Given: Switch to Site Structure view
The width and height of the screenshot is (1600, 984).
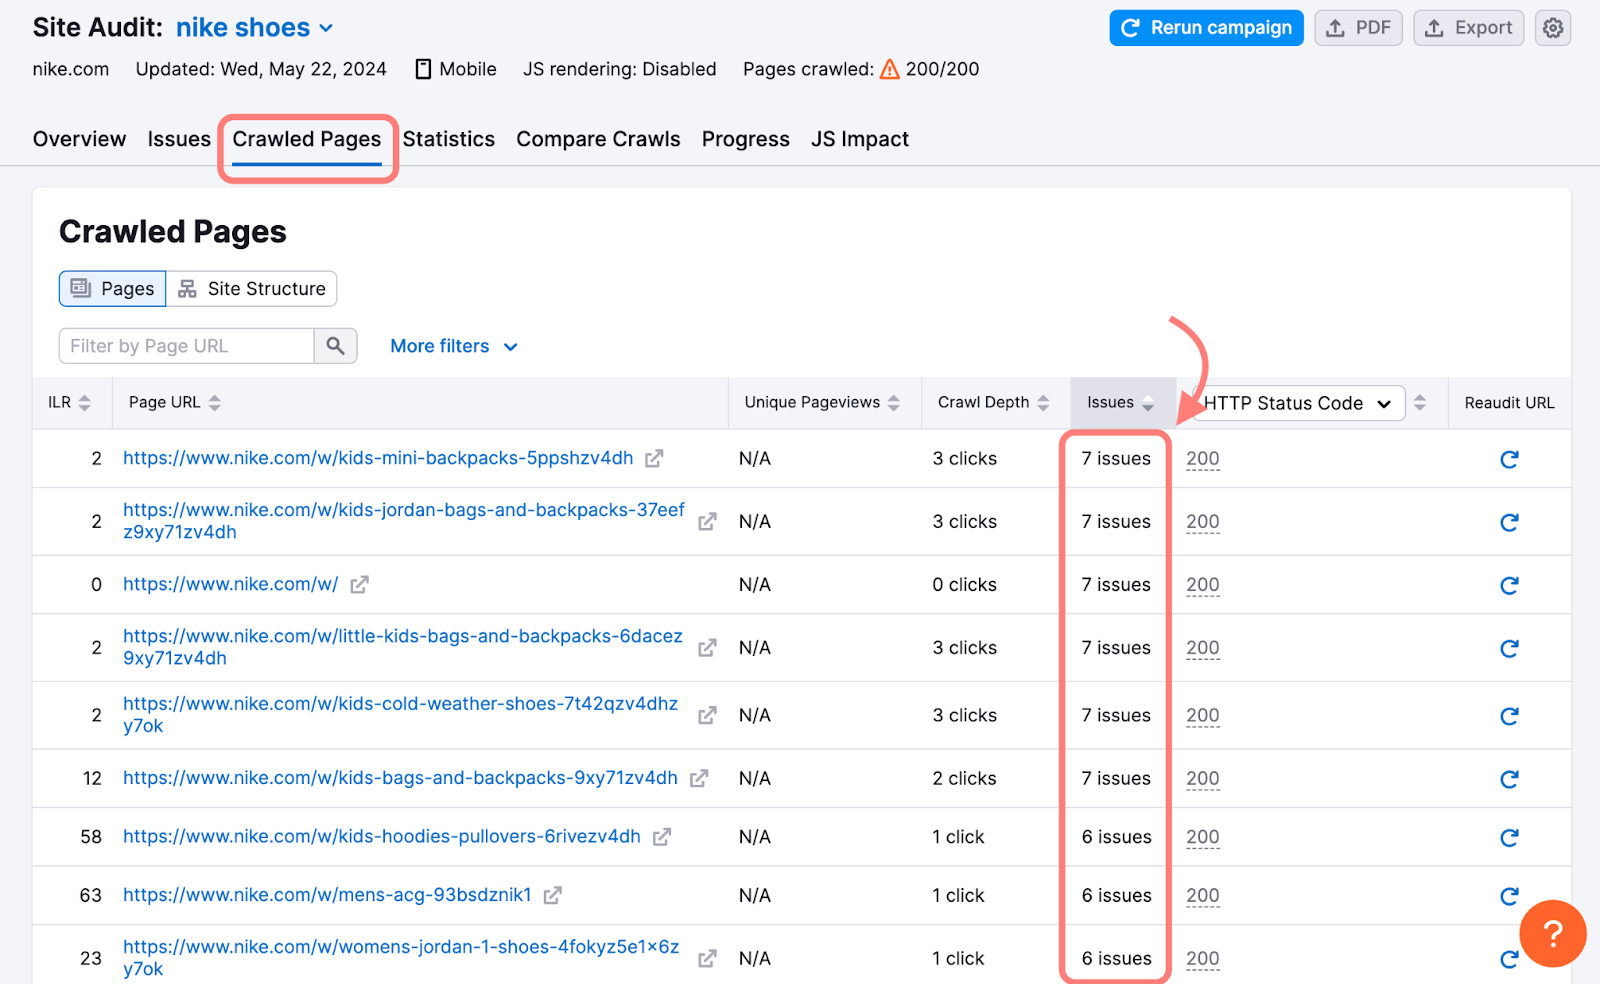Looking at the screenshot, I should [252, 289].
